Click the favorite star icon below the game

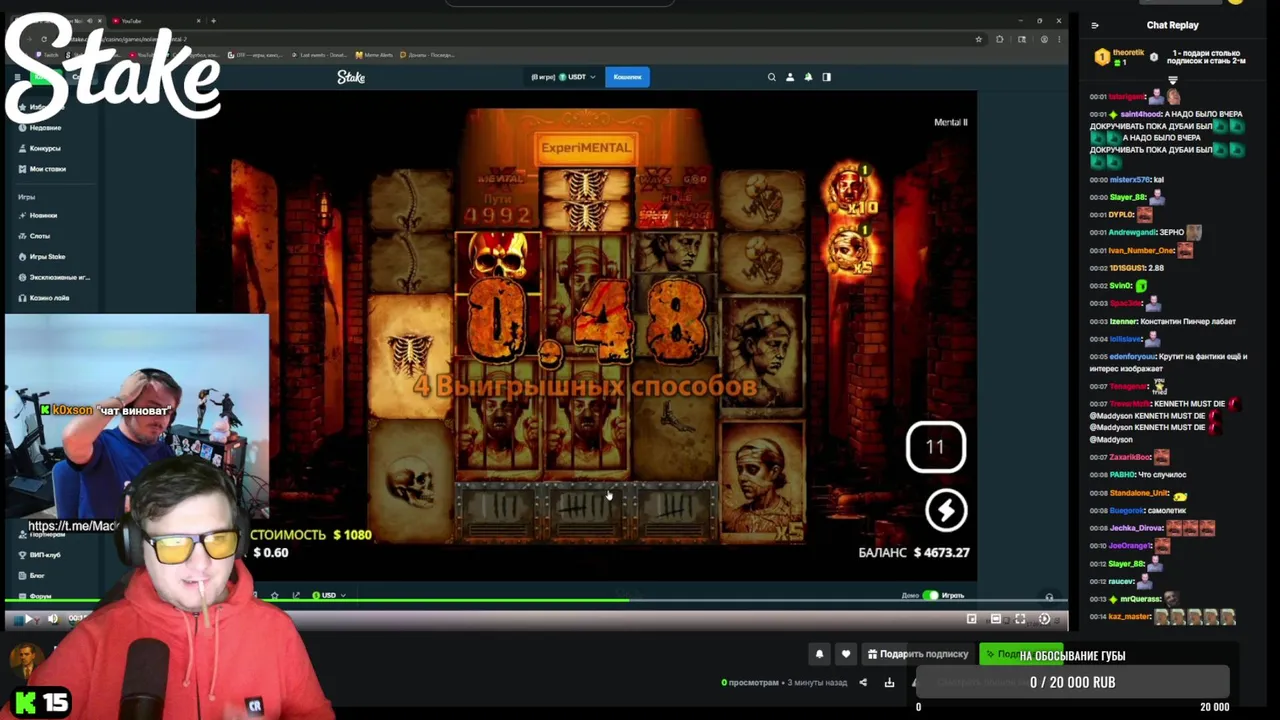(x=275, y=595)
